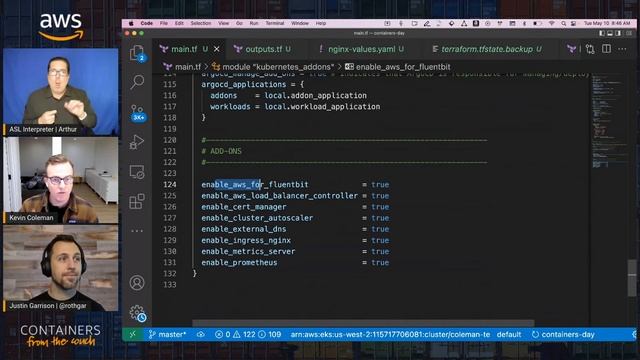
Task: Open the Accounts menu icon
Action: (137, 282)
